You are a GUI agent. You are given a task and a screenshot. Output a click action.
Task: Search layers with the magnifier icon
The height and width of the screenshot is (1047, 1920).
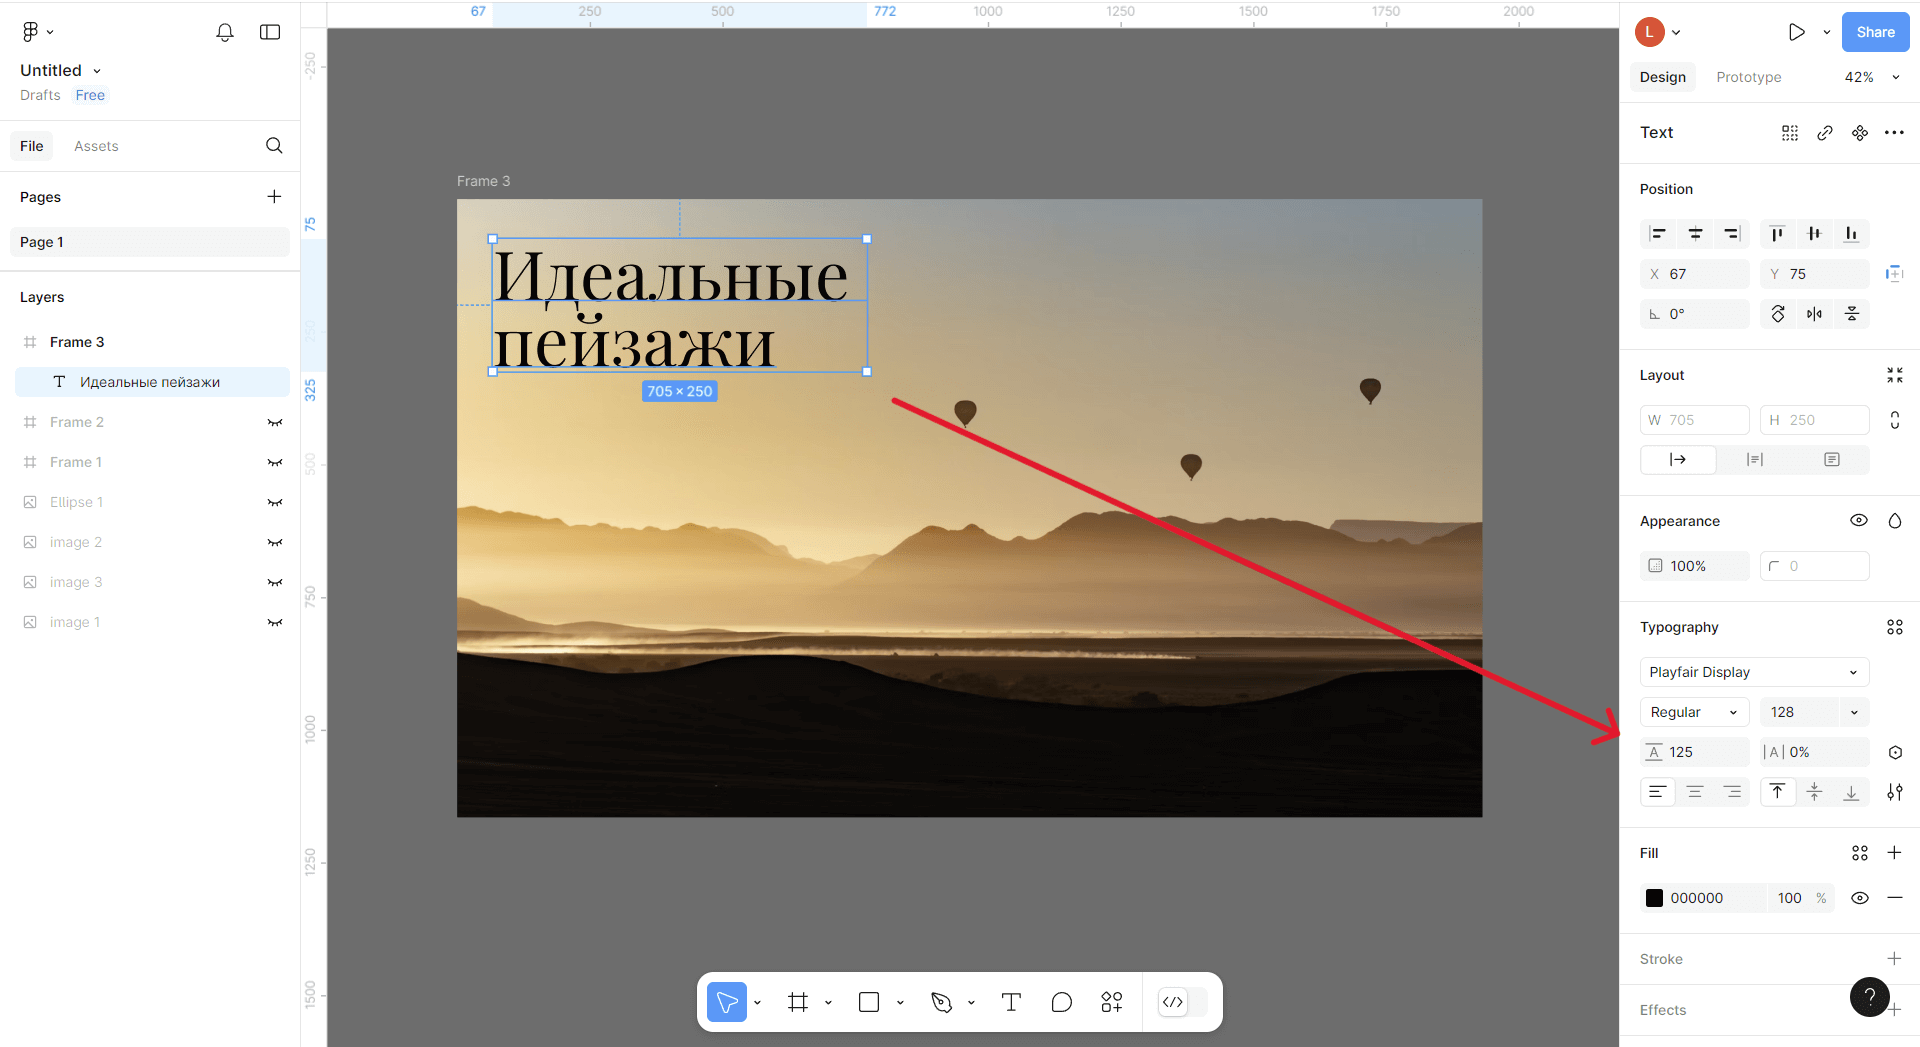(x=274, y=146)
